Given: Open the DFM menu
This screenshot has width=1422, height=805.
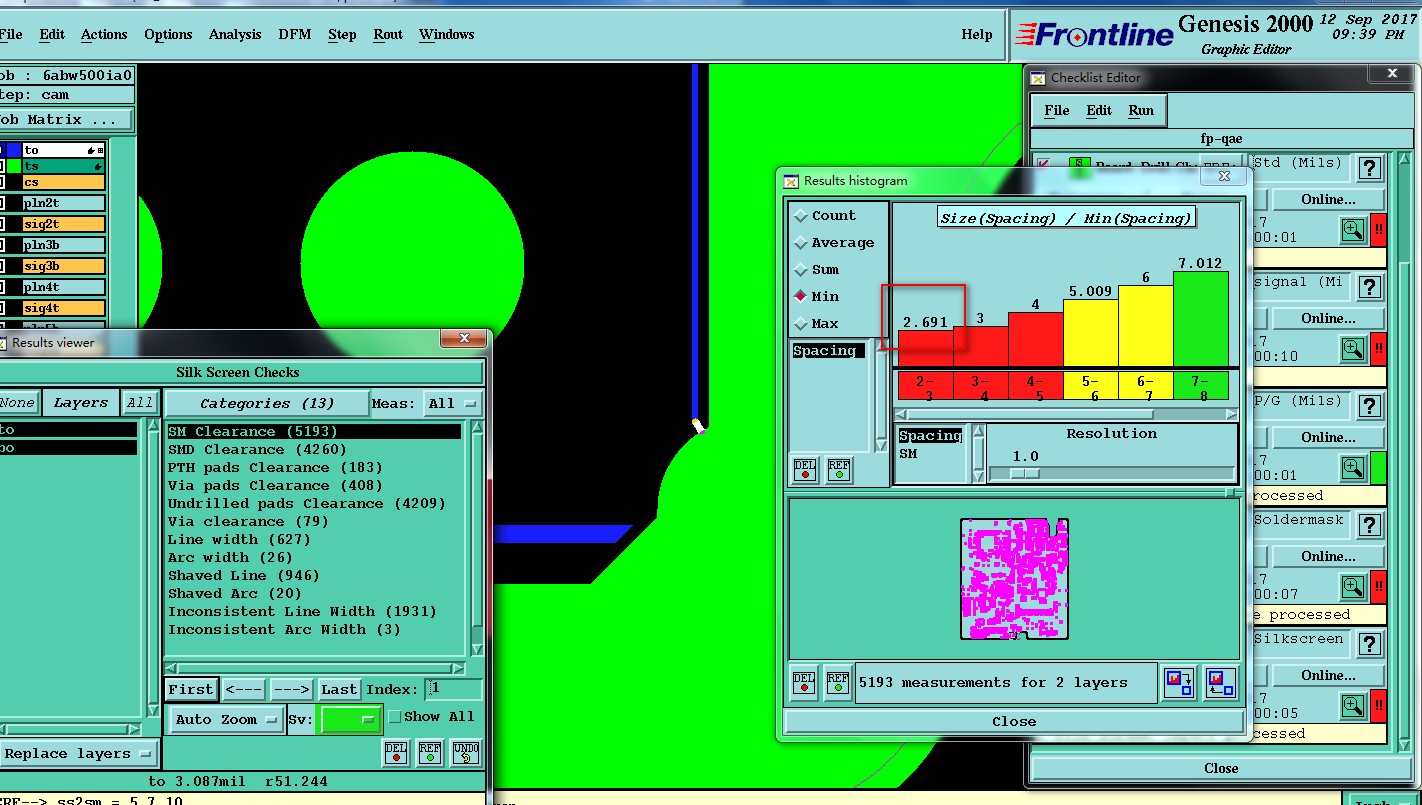Looking at the screenshot, I should [x=295, y=34].
